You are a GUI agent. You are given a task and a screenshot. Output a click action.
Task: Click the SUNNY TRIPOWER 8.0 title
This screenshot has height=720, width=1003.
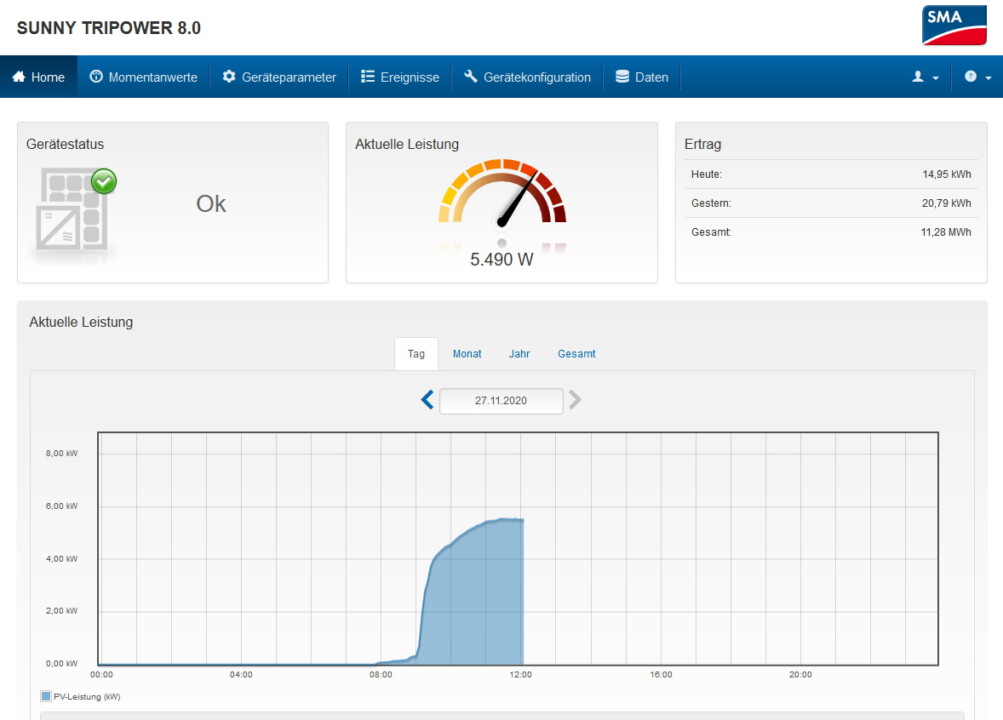point(109,28)
